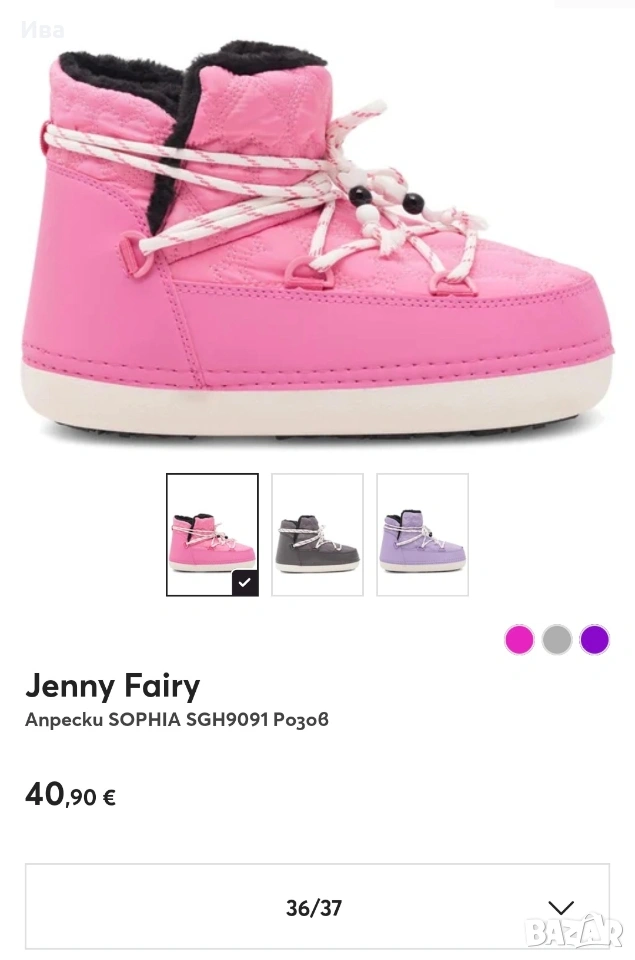Click the checkmark badge on pink thumbnail
The height and width of the screenshot is (960, 635).
[x=245, y=582]
